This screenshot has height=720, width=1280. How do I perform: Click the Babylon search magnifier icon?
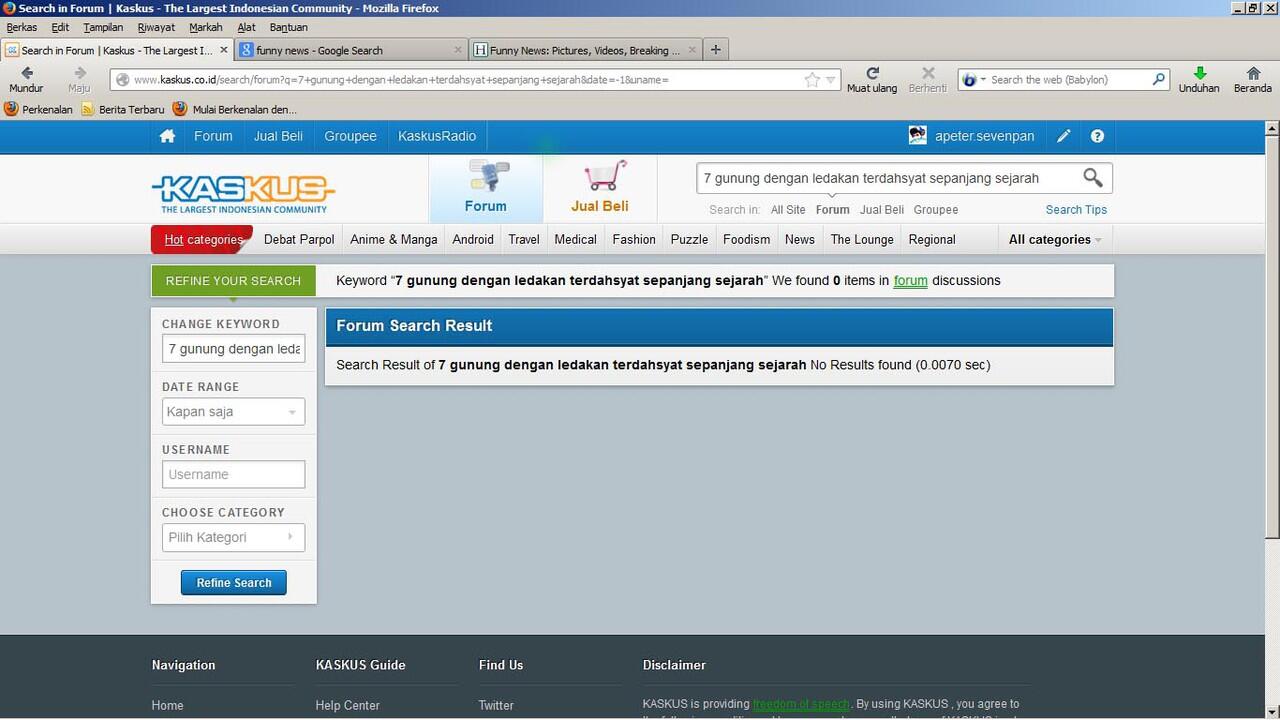click(1159, 79)
